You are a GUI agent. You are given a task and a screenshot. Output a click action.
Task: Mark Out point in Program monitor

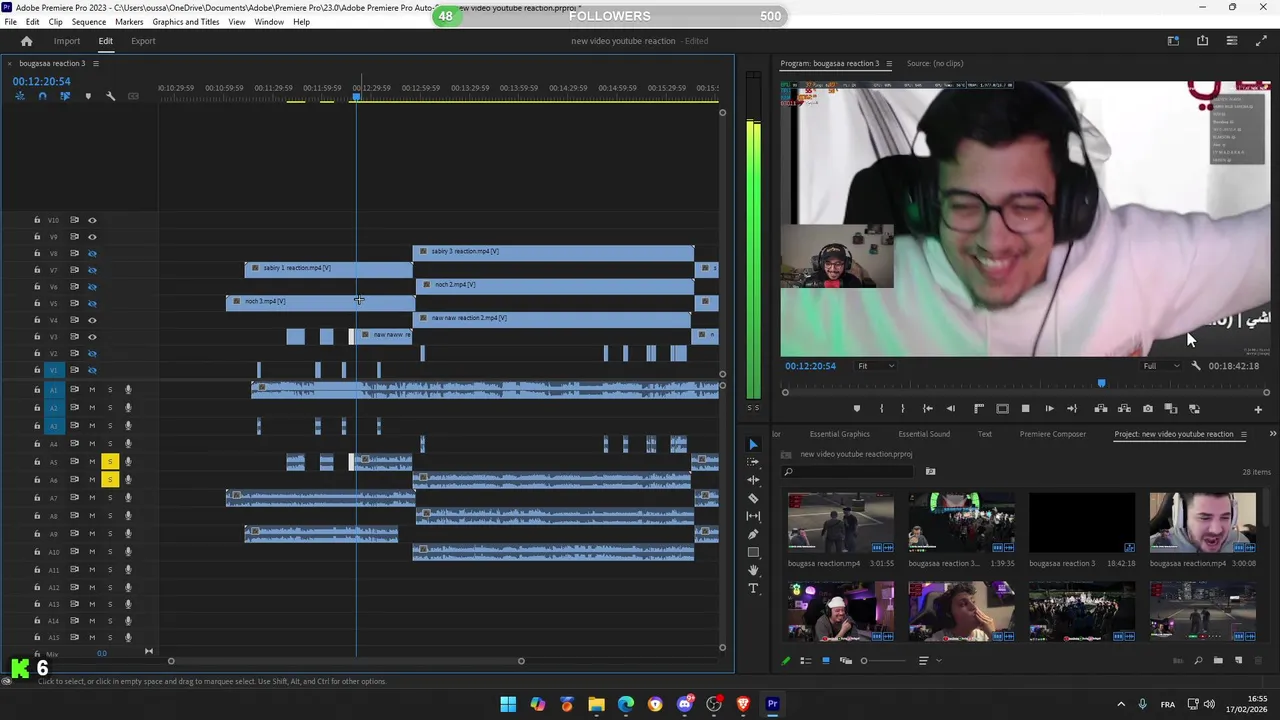click(903, 409)
